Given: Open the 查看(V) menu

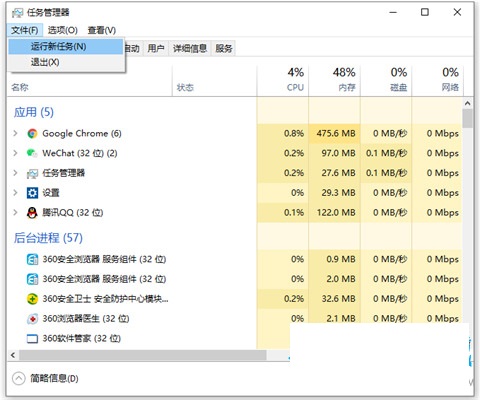Looking at the screenshot, I should tap(102, 30).
